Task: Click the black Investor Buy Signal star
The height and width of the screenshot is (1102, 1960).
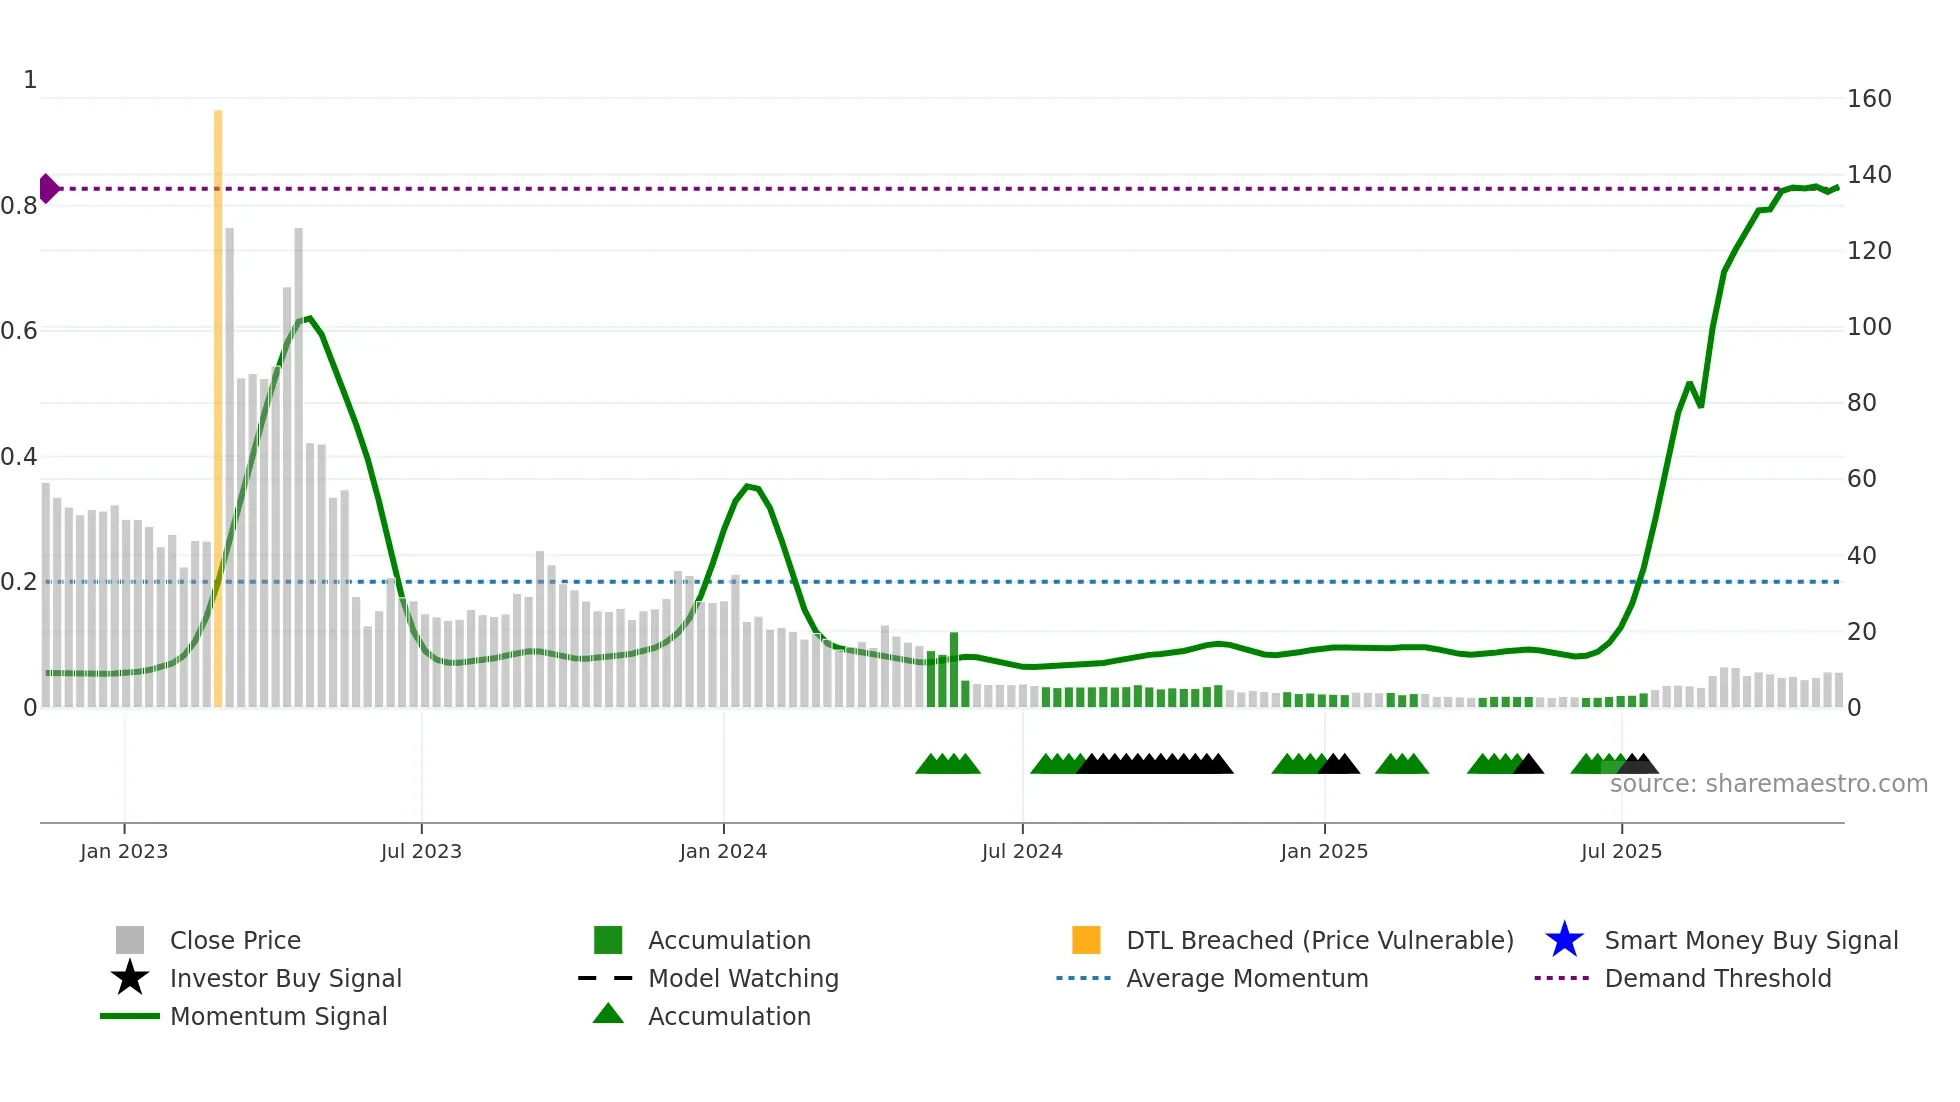Action: pyautogui.click(x=130, y=978)
